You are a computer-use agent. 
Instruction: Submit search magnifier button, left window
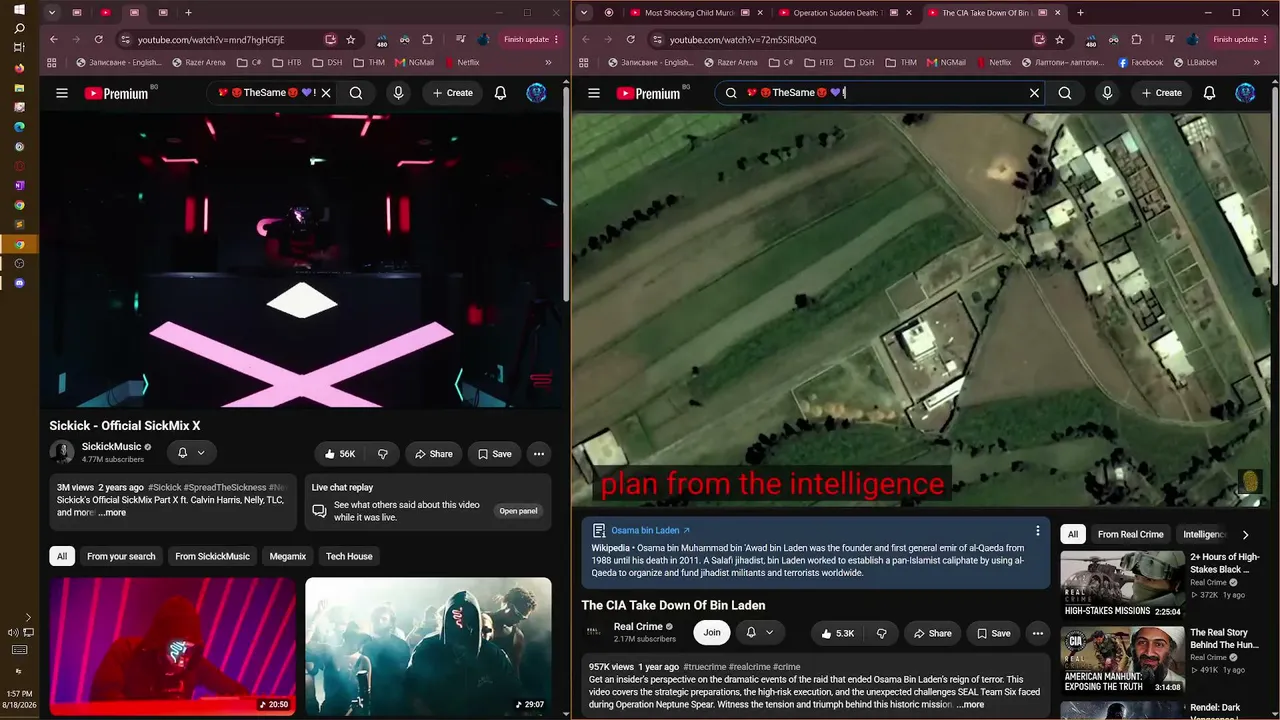coord(356,93)
